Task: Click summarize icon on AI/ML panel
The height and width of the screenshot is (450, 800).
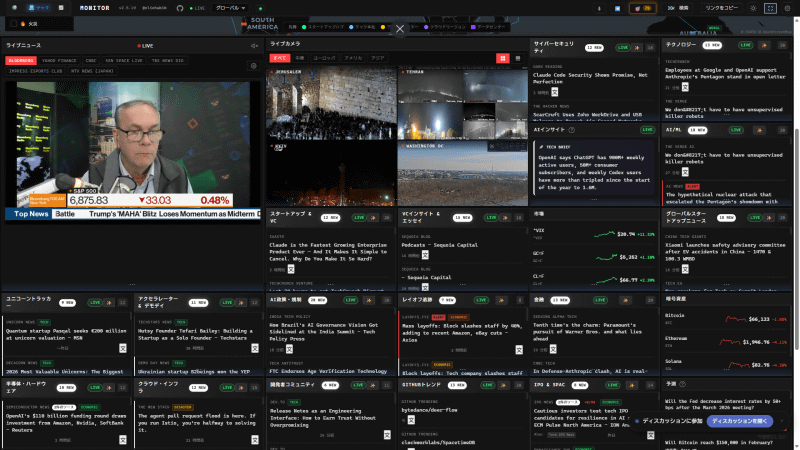Action: point(759,130)
